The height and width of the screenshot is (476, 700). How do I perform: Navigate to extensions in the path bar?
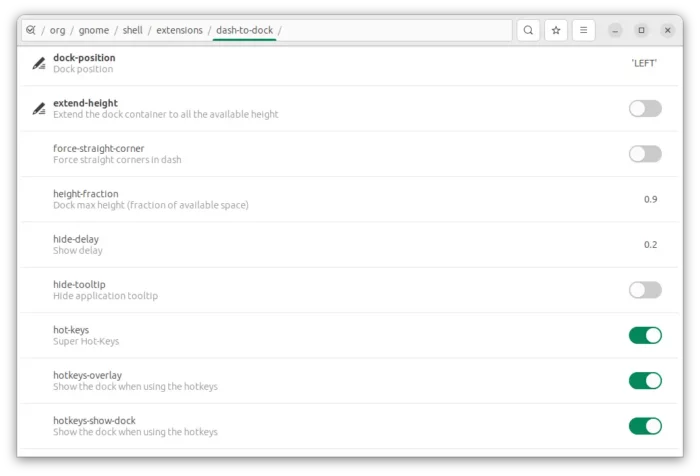click(179, 30)
